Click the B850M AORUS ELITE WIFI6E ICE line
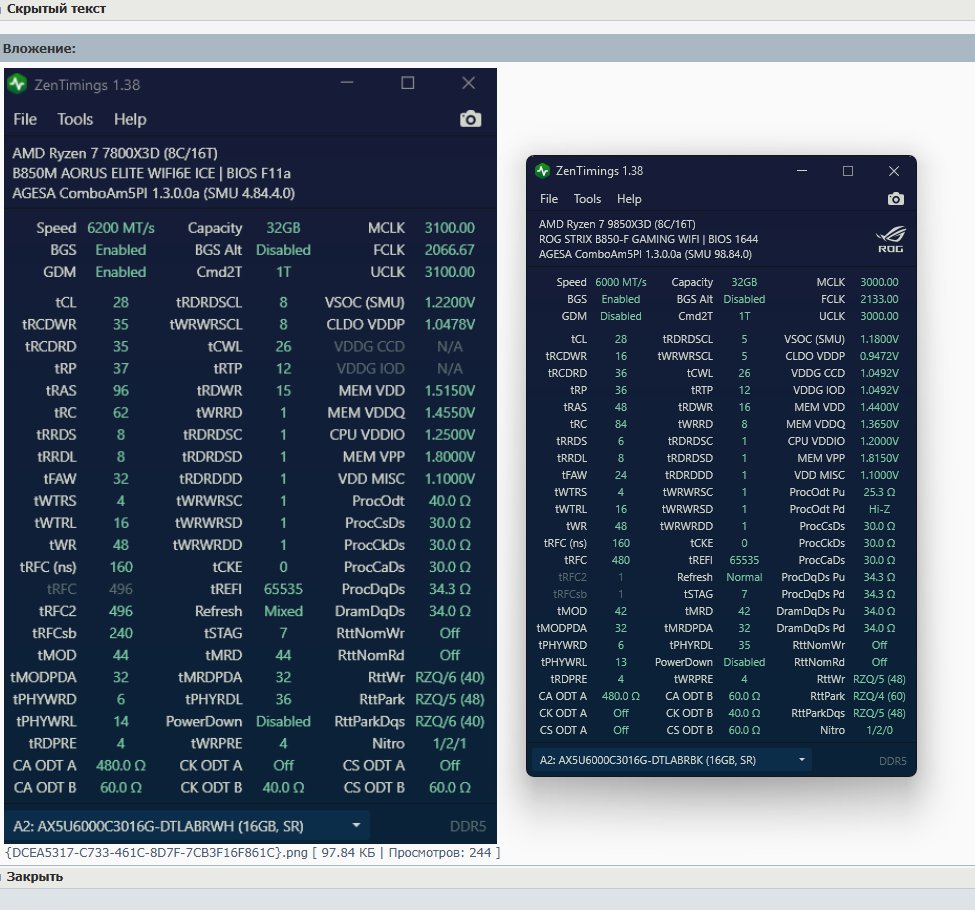 [151, 173]
